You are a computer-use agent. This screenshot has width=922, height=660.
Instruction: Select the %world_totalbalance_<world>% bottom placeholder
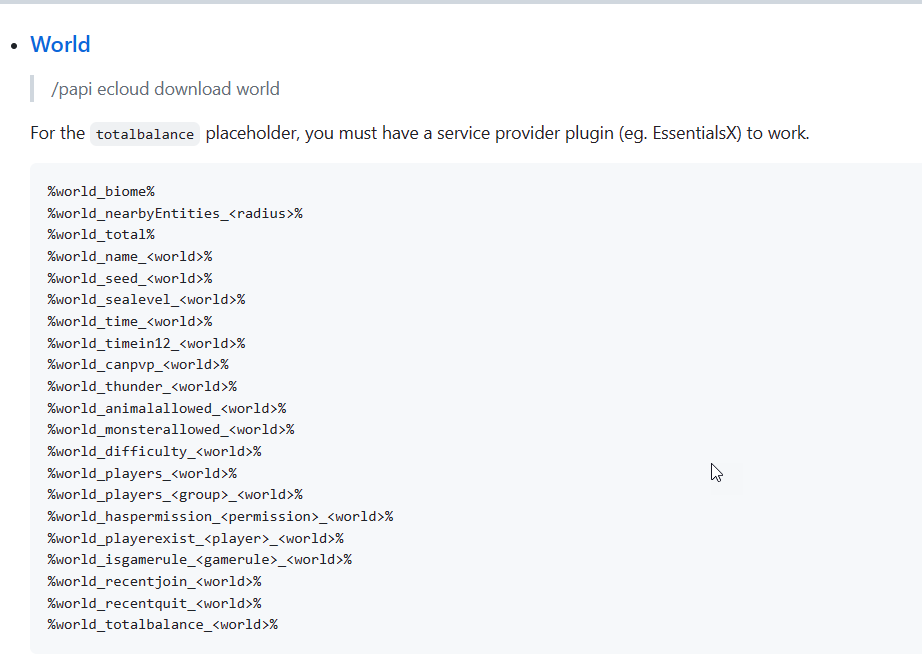tap(163, 624)
